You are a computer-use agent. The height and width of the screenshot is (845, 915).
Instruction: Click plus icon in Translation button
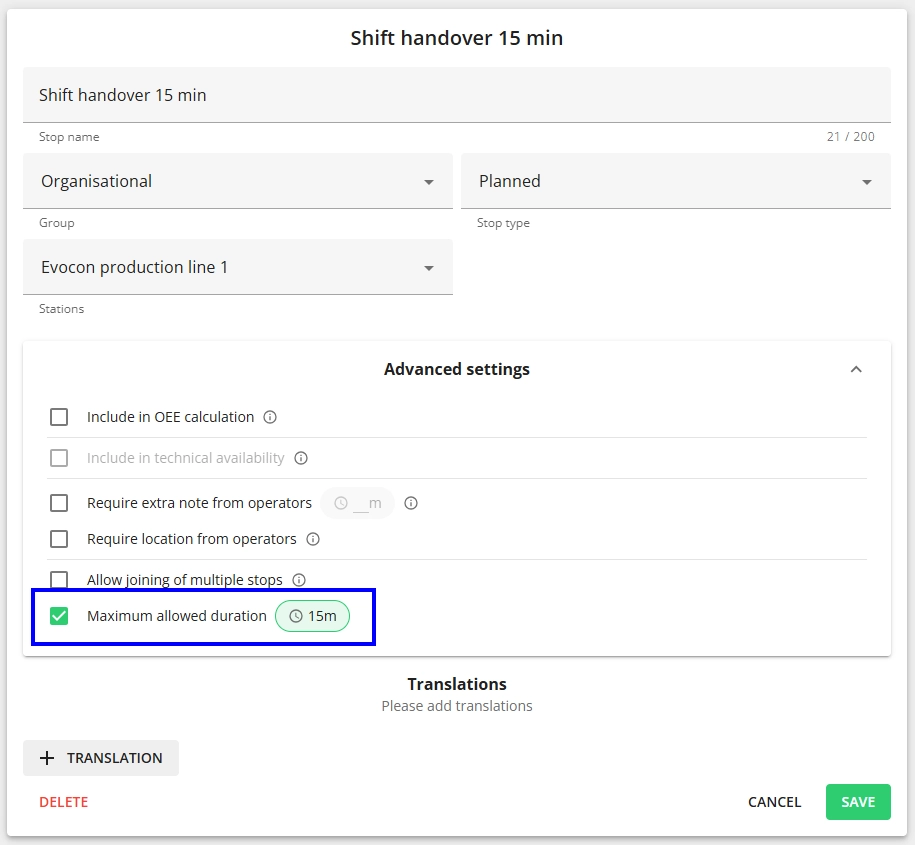point(47,758)
